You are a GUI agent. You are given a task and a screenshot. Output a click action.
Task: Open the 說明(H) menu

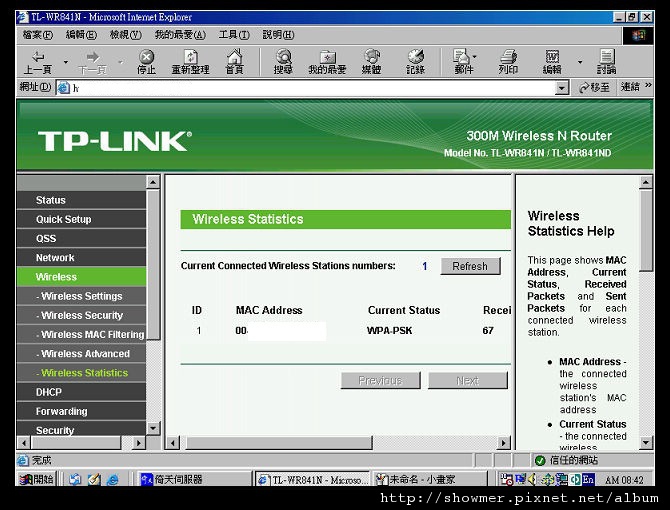click(x=278, y=35)
